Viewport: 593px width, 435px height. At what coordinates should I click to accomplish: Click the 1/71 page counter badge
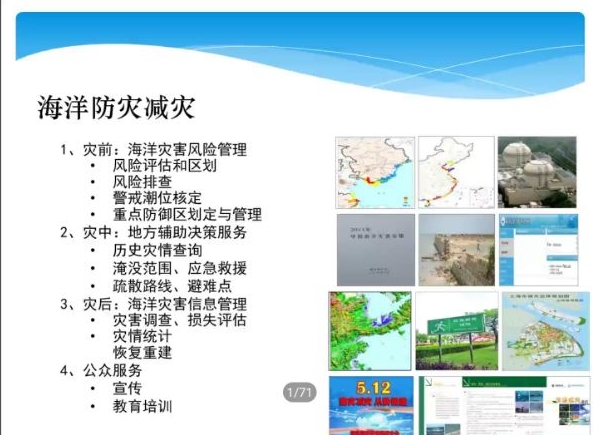pyautogui.click(x=300, y=392)
